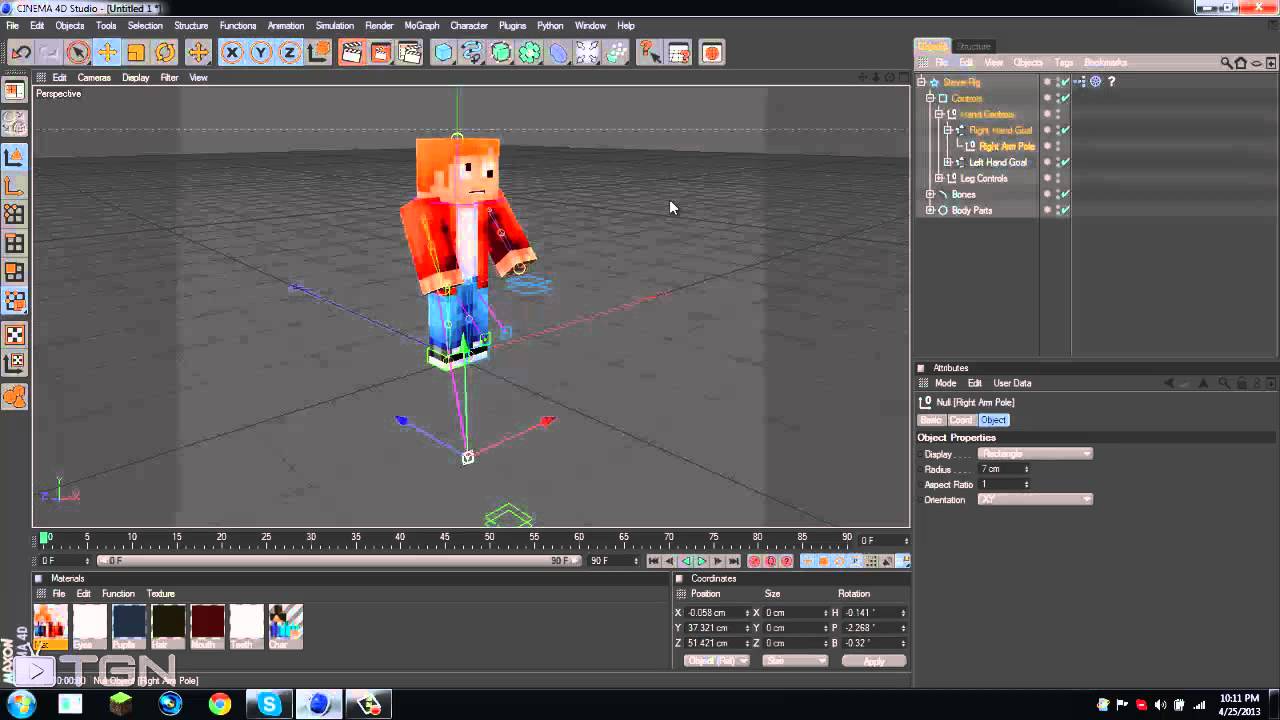Click the Position X coordinate field
Screen dimensions: 1280x720
(x=715, y=613)
